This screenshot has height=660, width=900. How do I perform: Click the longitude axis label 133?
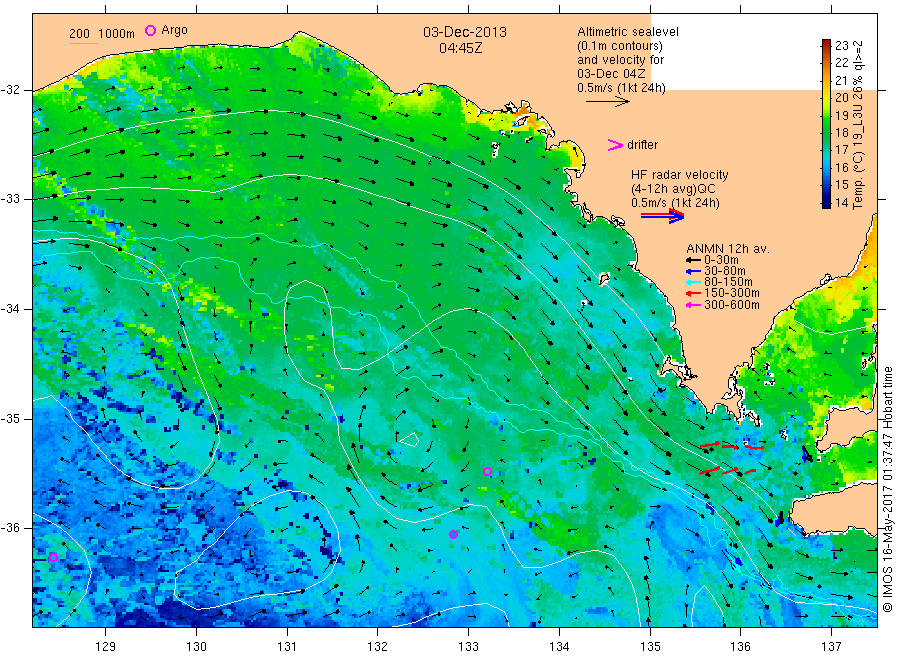tap(468, 647)
